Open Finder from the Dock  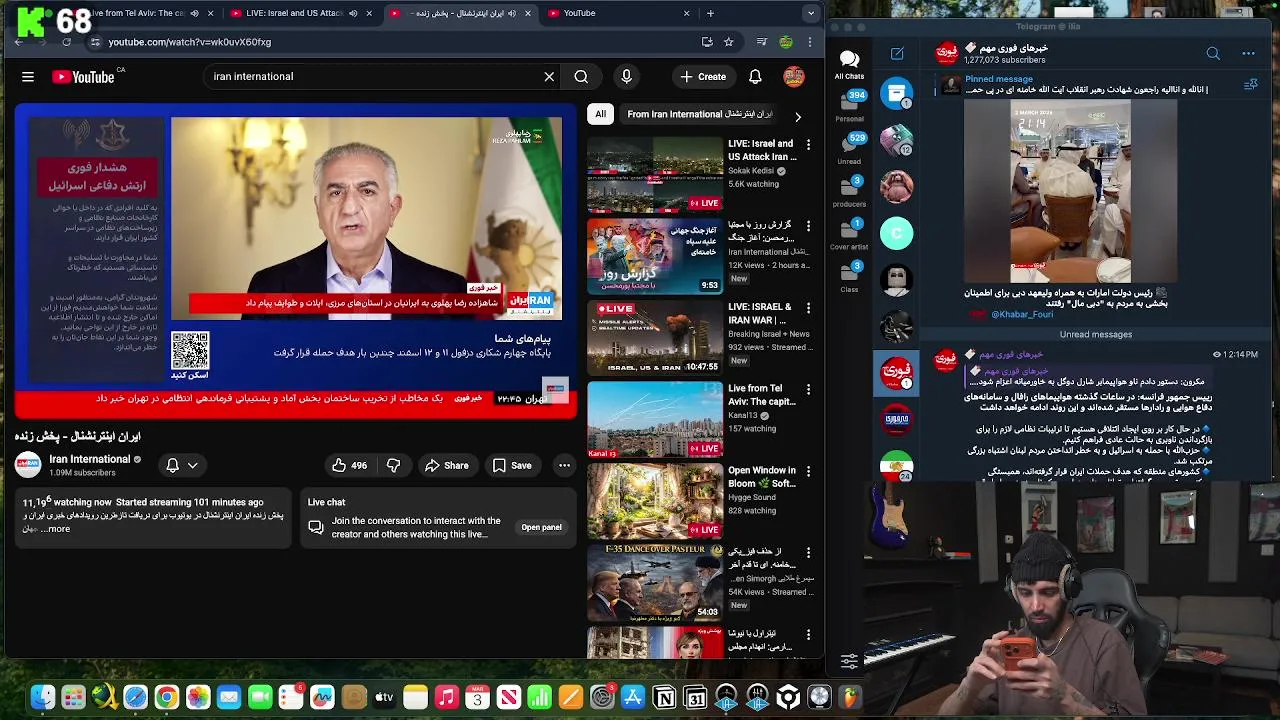coord(42,697)
